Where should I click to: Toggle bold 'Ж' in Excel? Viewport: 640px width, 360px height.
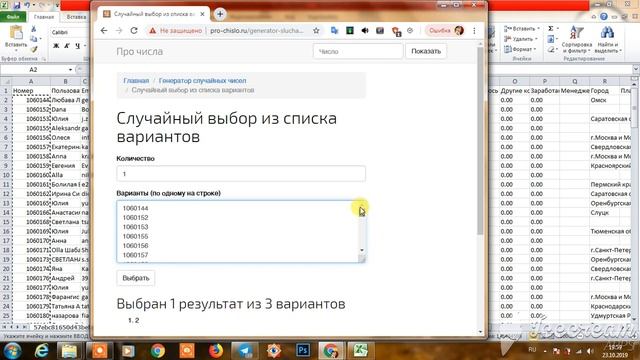click(56, 46)
